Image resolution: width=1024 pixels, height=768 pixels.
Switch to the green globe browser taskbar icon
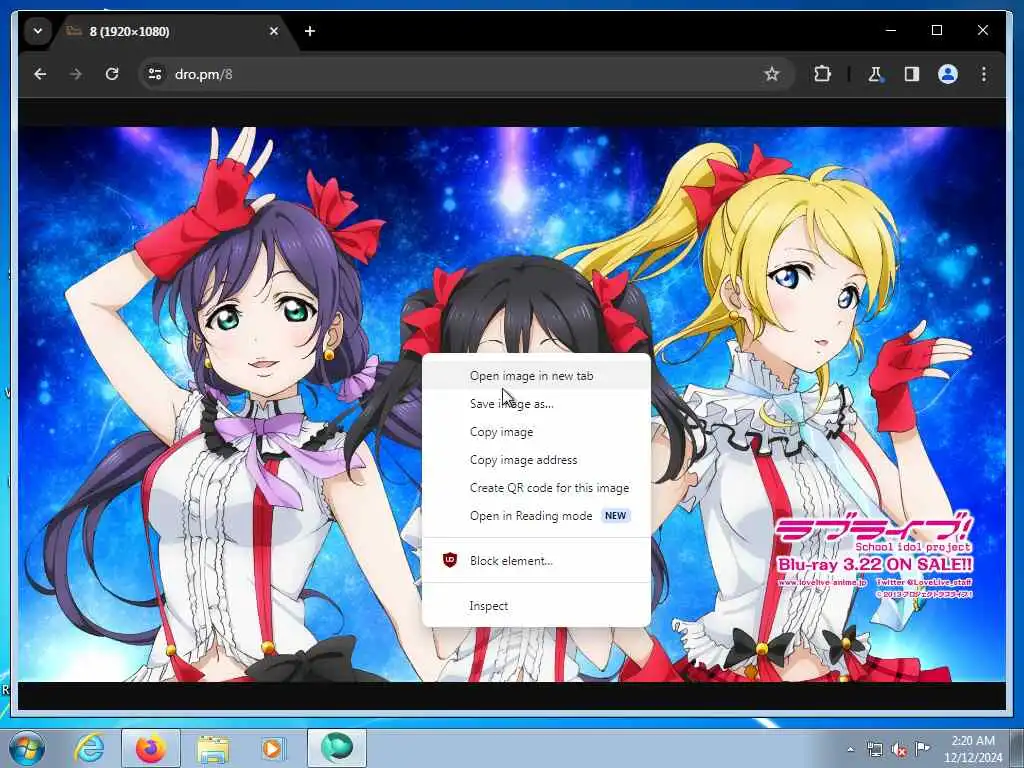[337, 748]
